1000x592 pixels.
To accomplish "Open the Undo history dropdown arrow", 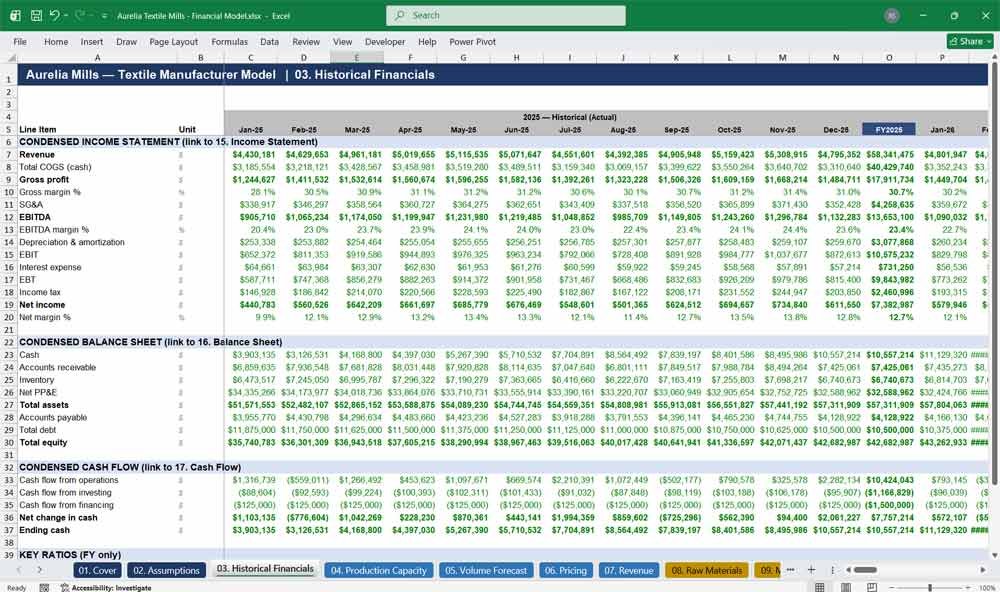I will coord(66,15).
